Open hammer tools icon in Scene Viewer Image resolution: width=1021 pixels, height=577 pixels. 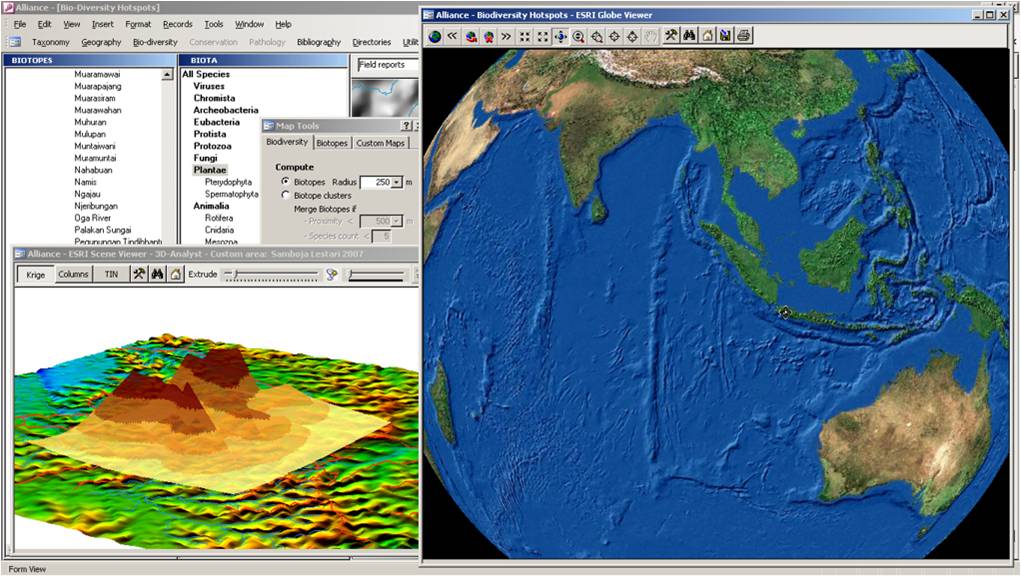point(139,274)
